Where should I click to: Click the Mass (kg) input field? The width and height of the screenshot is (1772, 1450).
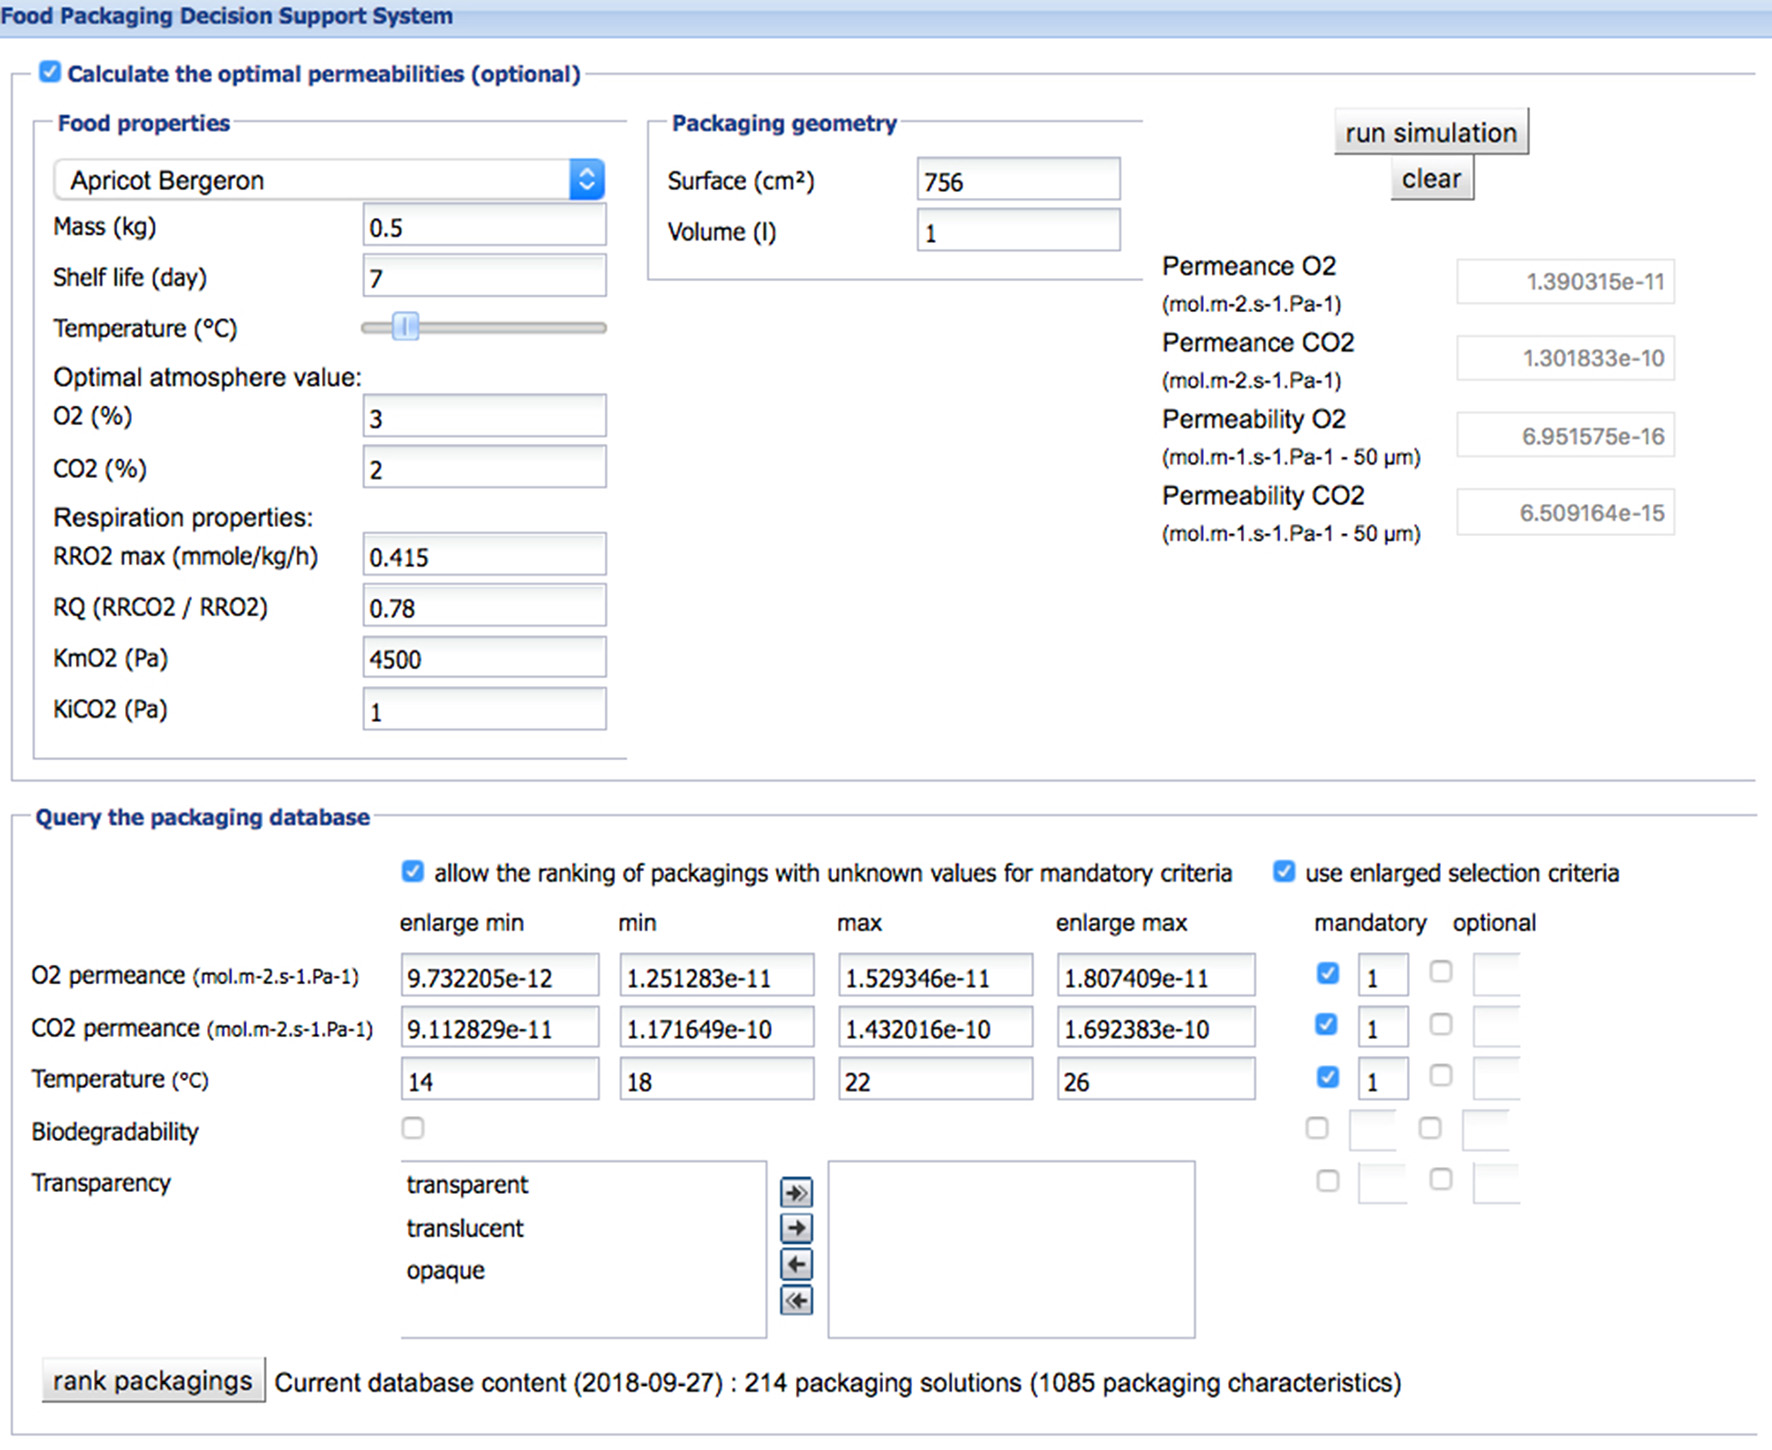pos(484,226)
